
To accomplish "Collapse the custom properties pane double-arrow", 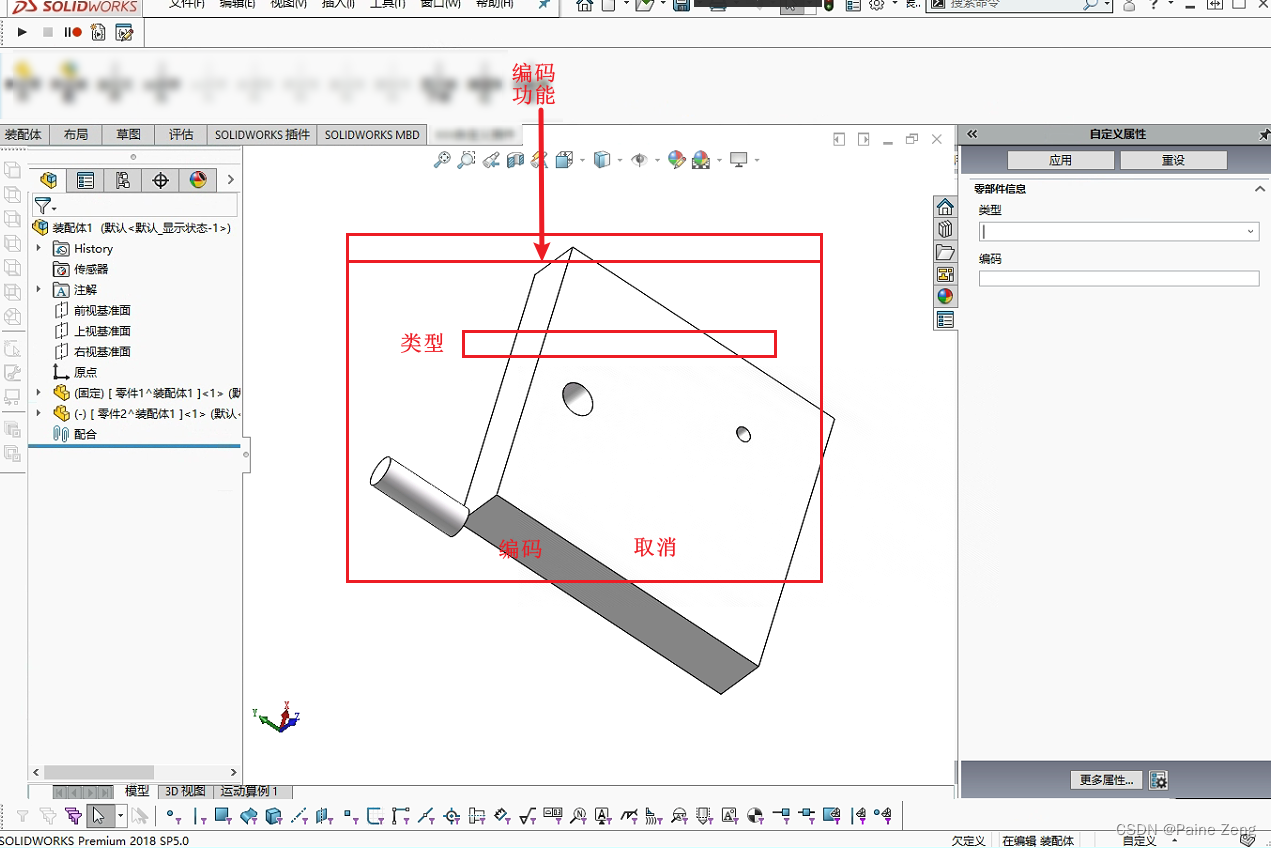I will [x=971, y=134].
